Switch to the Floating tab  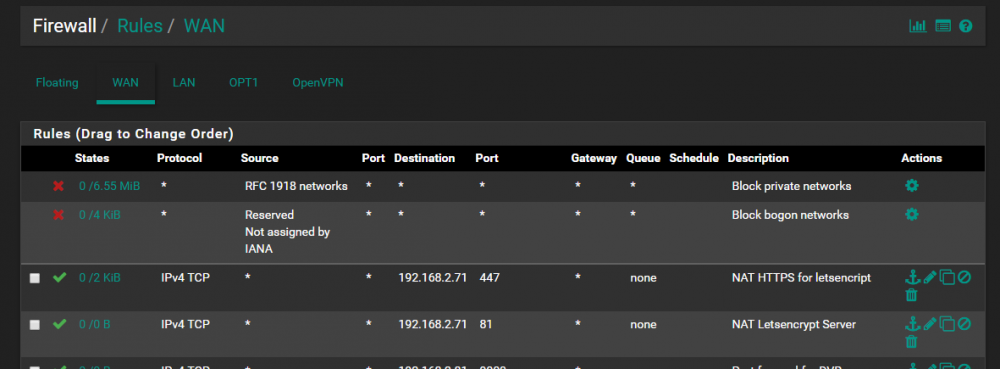click(57, 83)
